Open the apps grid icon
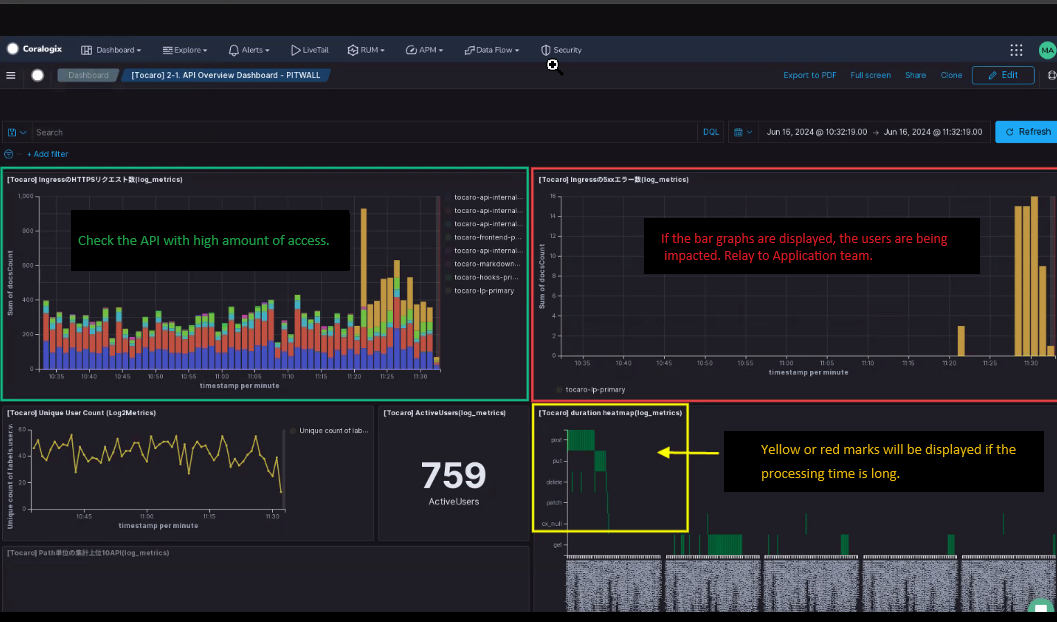This screenshot has width=1057, height=622. coord(1016,50)
